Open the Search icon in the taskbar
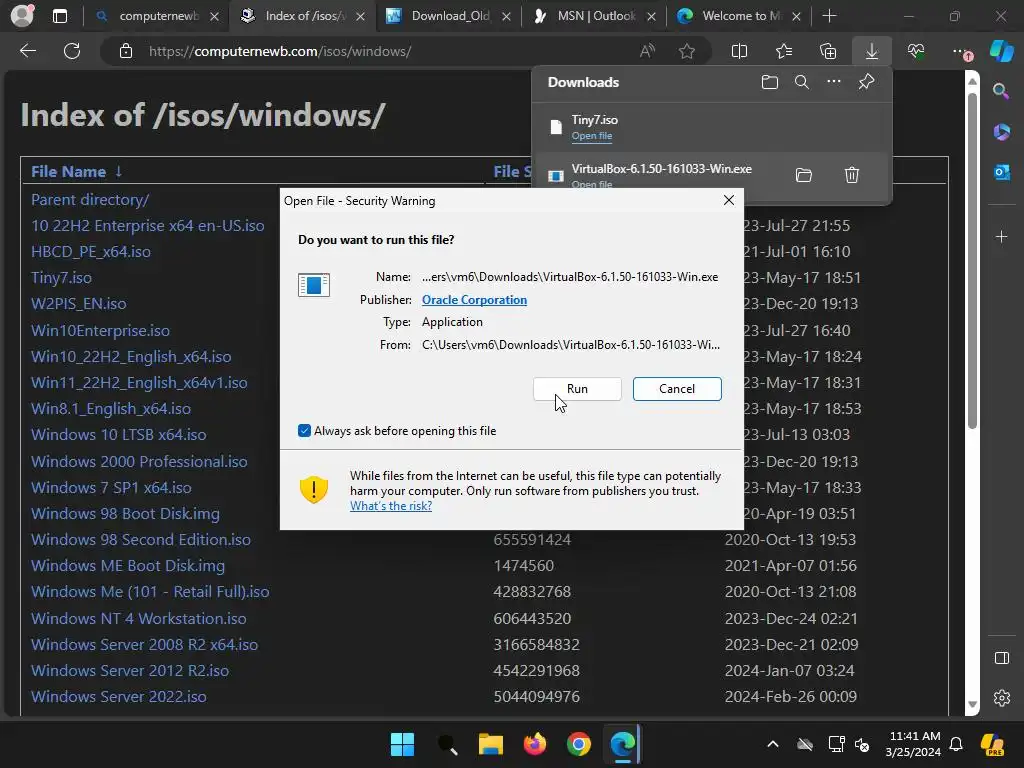Viewport: 1024px width, 768px height. (x=447, y=744)
